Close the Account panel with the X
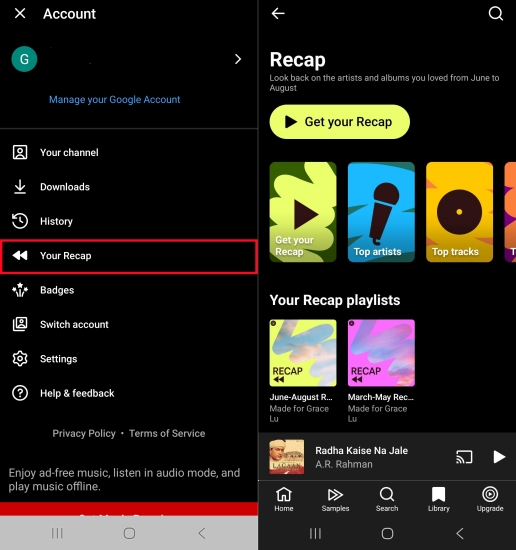The image size is (516, 550). pyautogui.click(x=20, y=14)
